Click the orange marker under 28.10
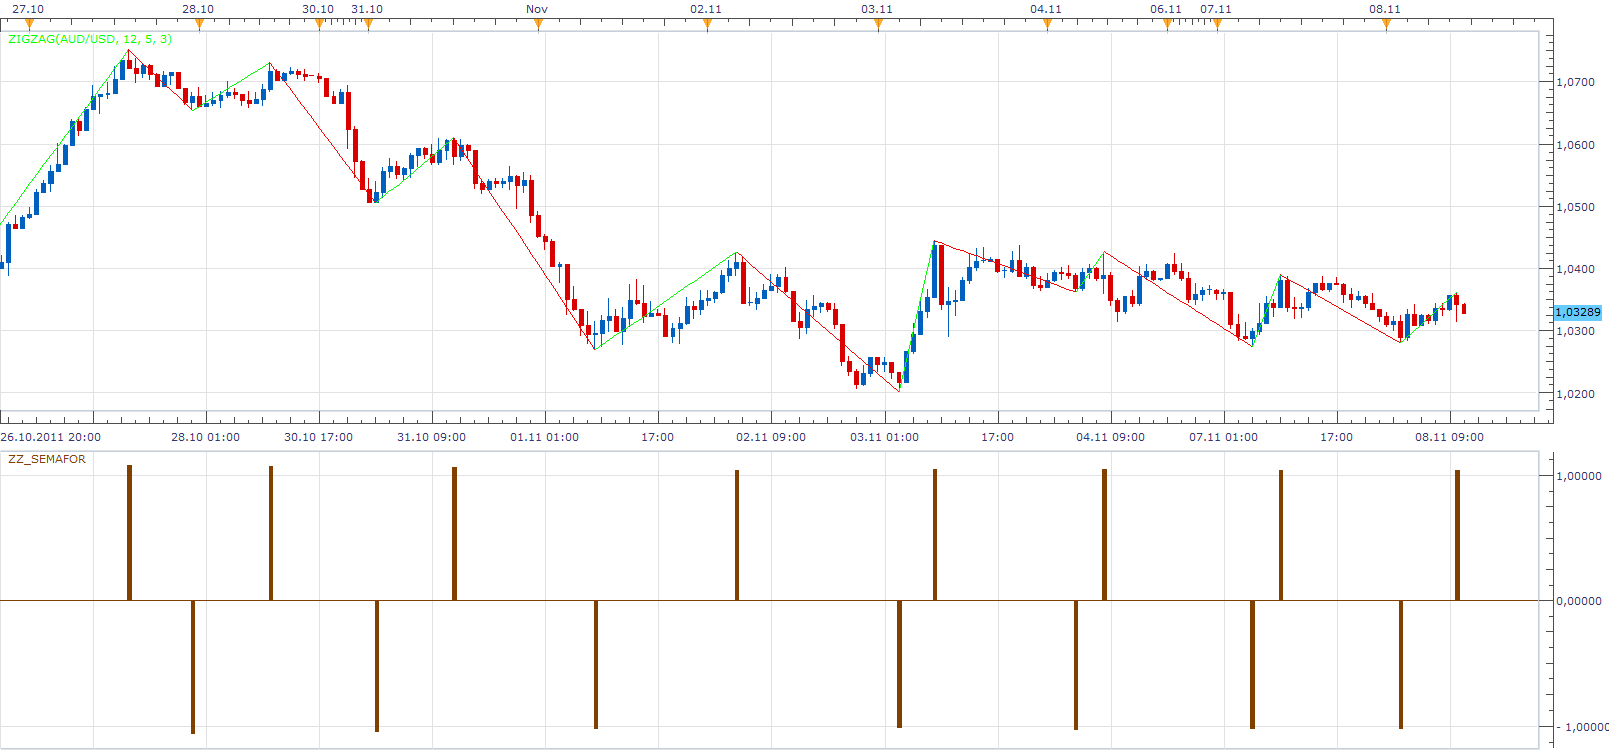1610x750 pixels. (199, 24)
